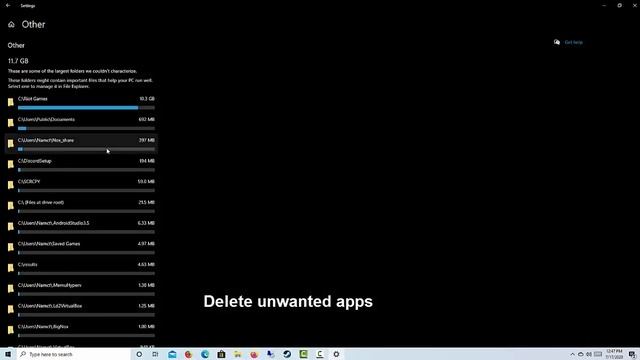Click folder icon beside Saved Games

click(x=11, y=247)
